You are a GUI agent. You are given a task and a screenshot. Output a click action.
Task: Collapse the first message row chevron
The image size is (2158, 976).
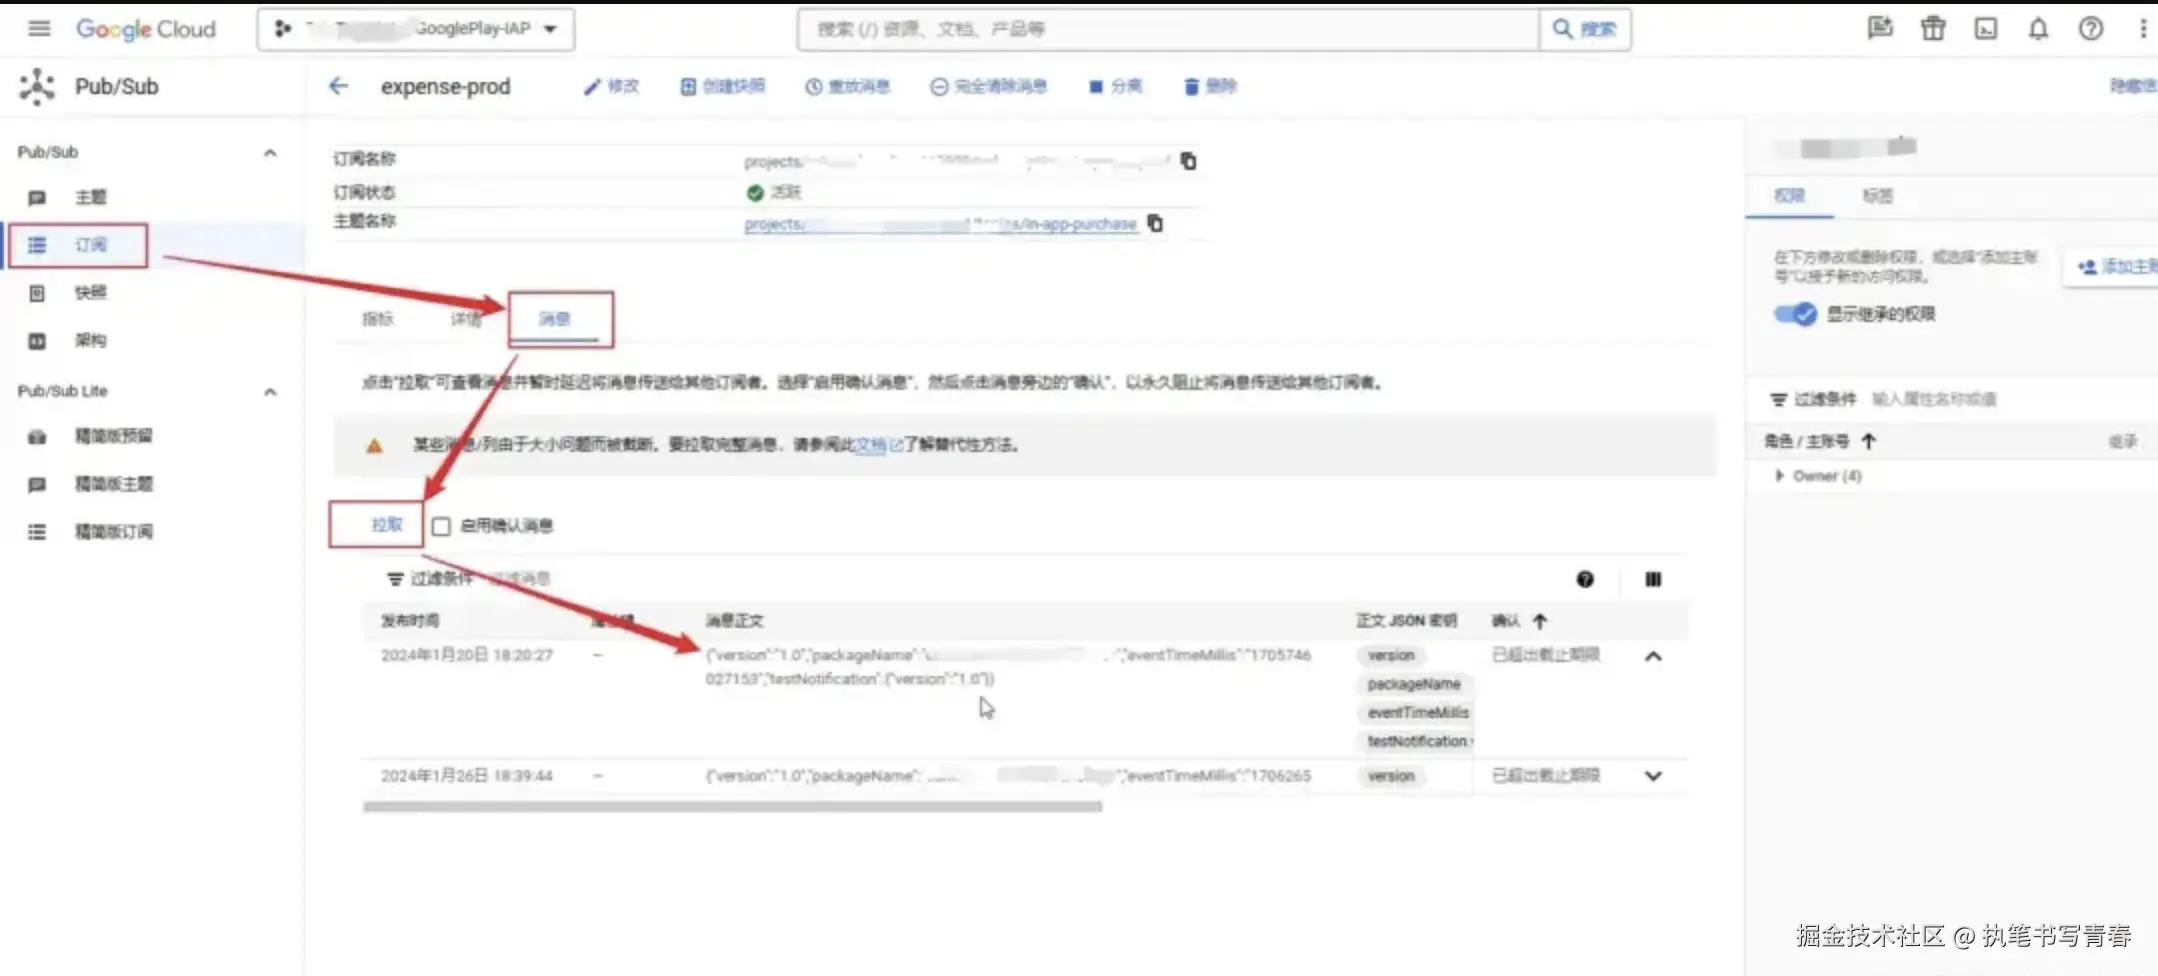tap(1654, 656)
